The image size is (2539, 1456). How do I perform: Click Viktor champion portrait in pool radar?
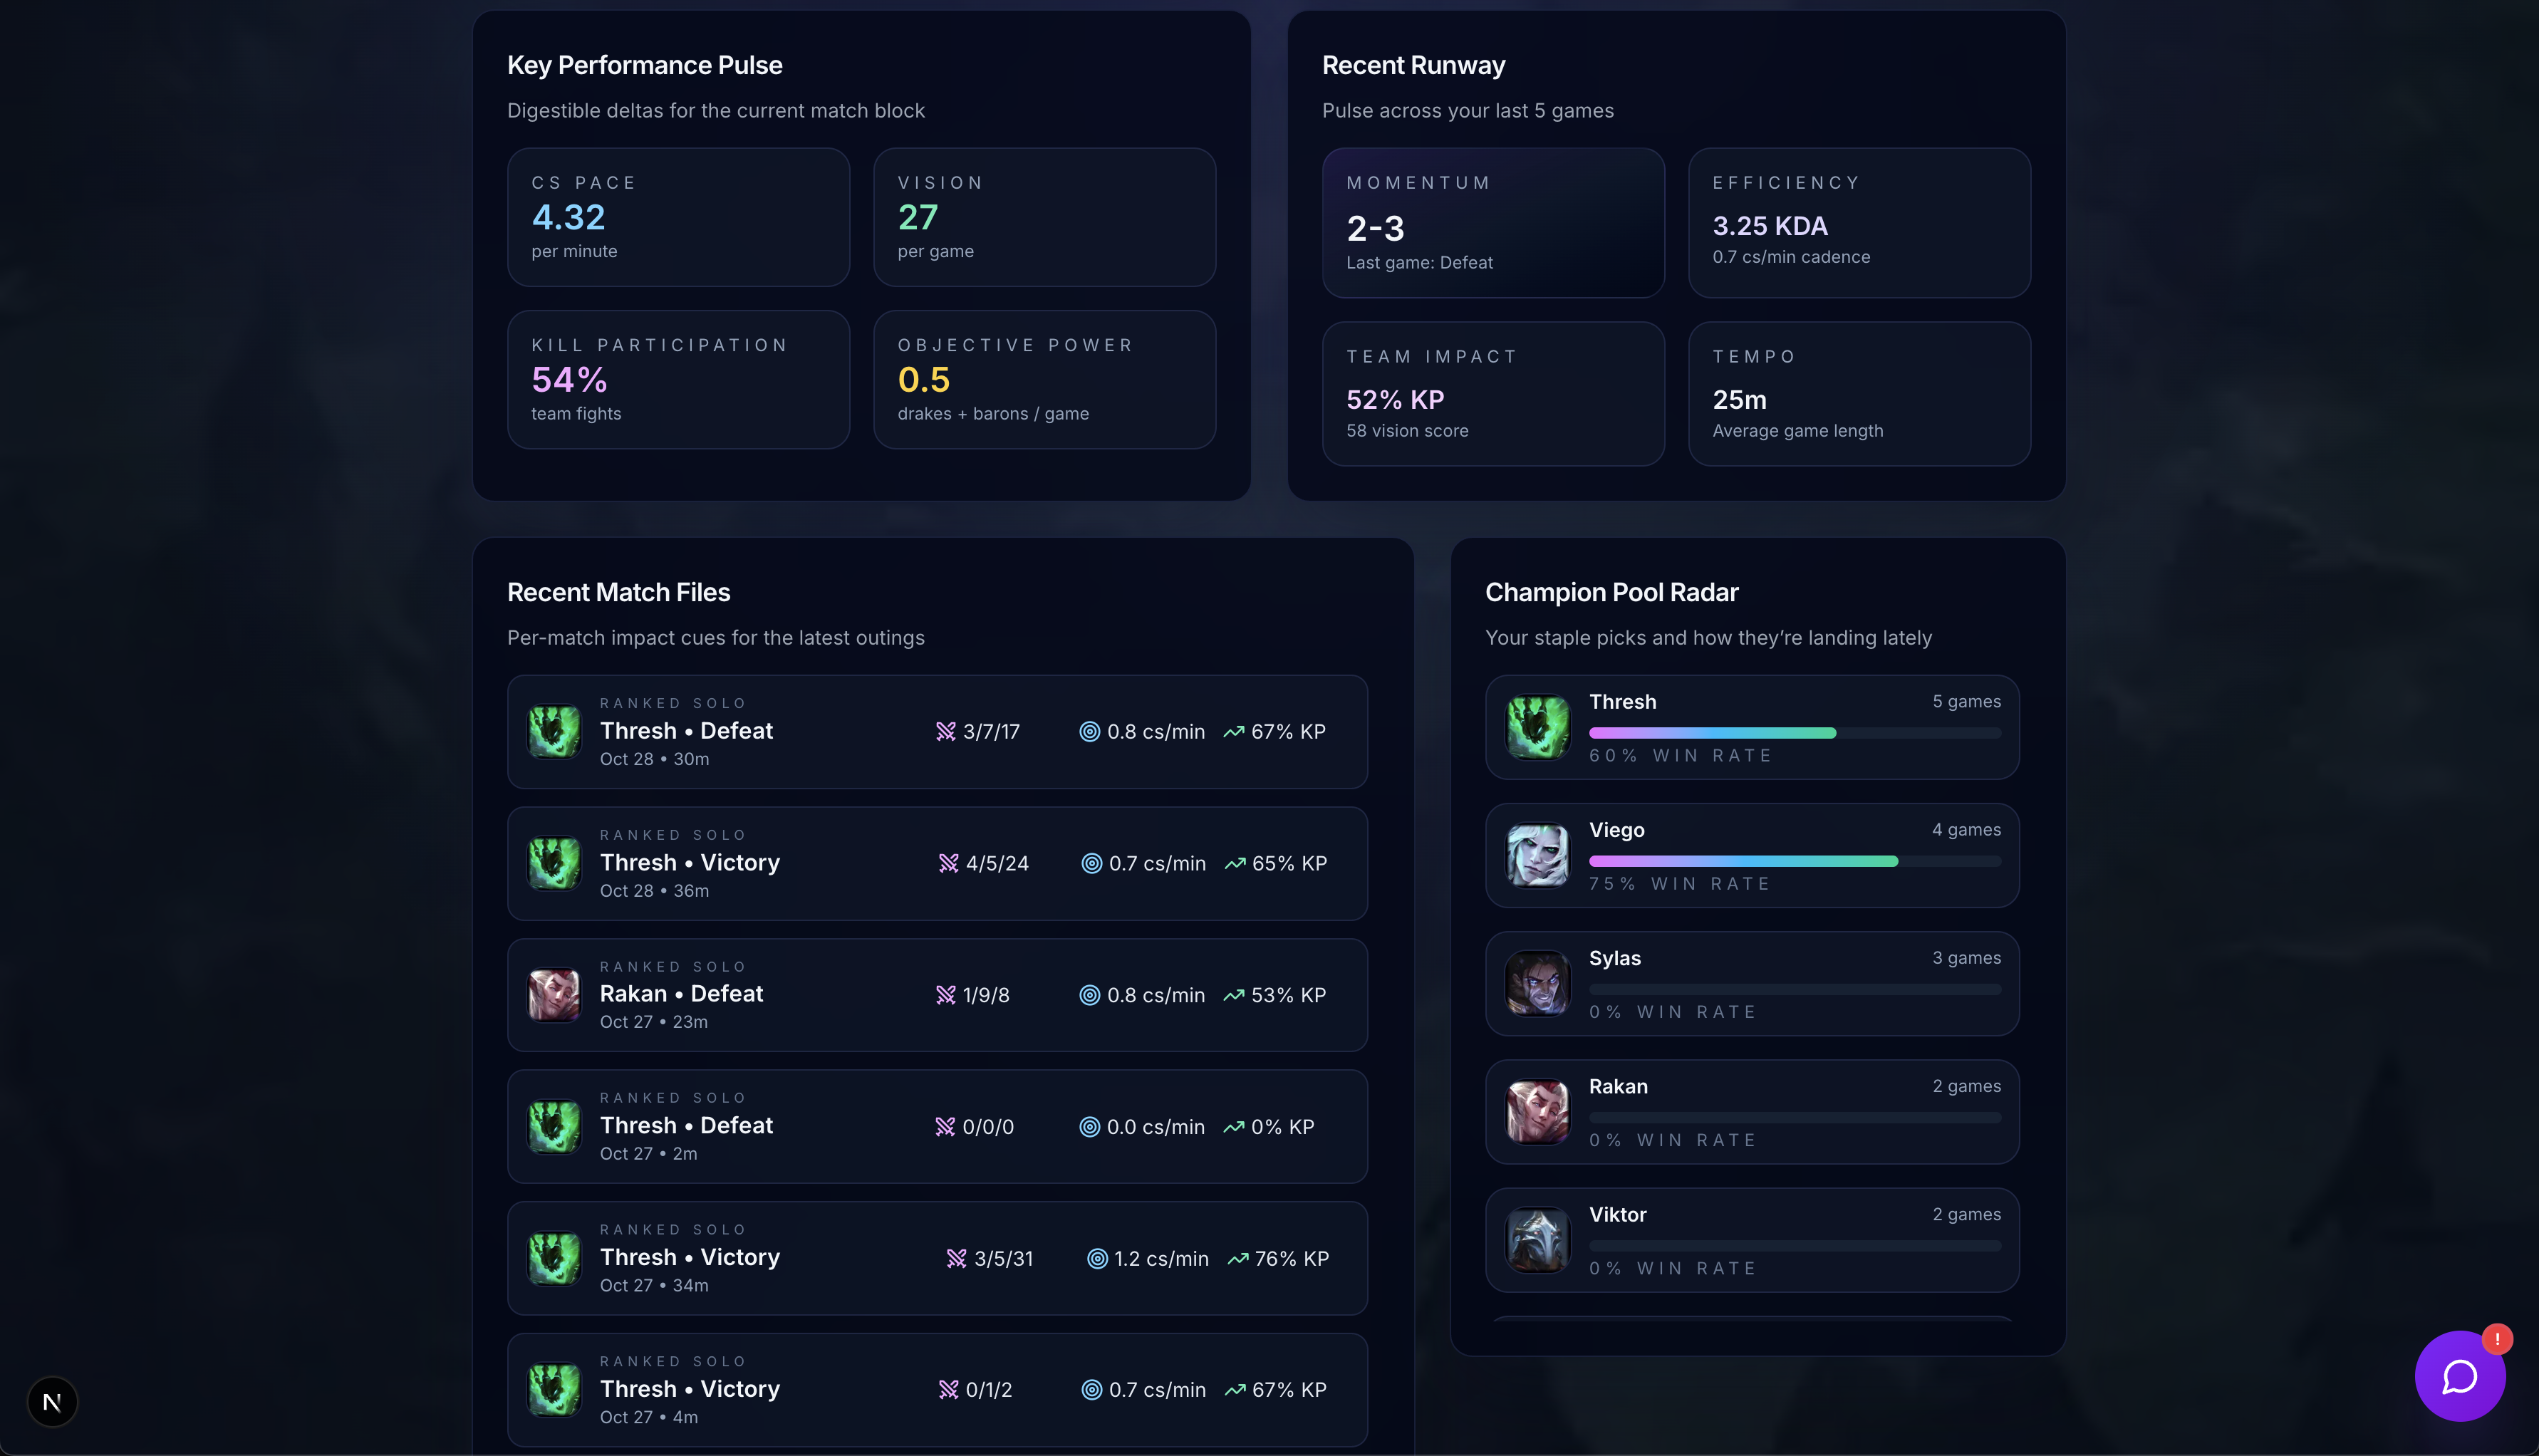[1537, 1240]
